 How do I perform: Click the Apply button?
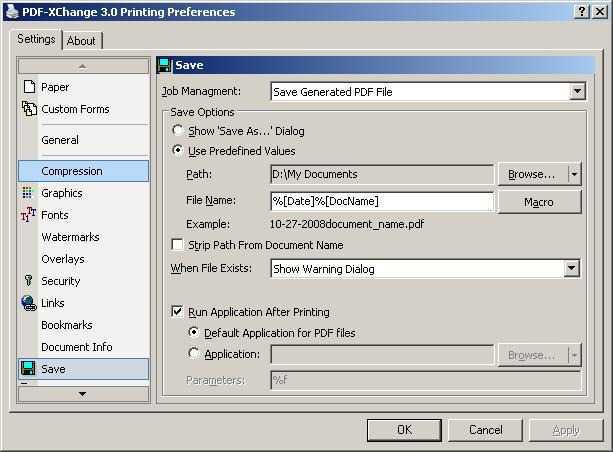pyautogui.click(x=566, y=430)
